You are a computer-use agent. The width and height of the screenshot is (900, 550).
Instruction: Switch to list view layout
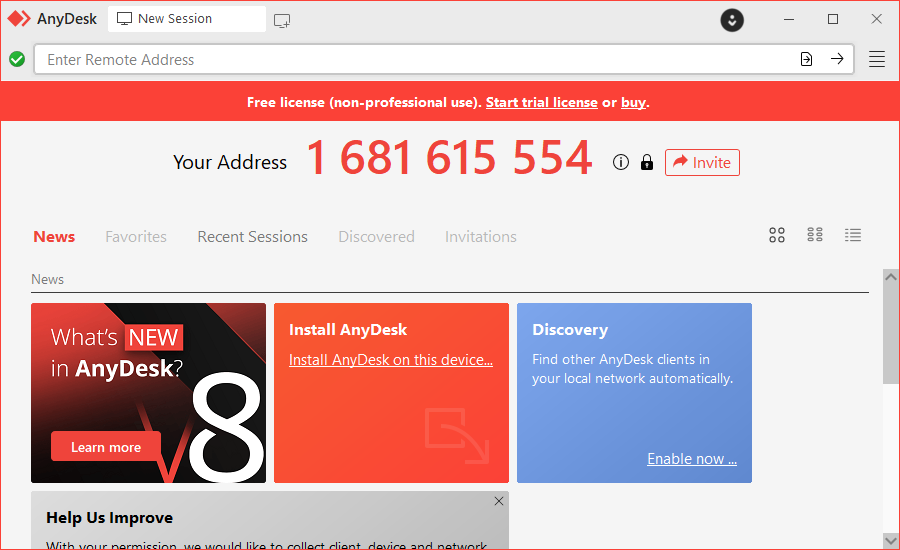pyautogui.click(x=853, y=235)
